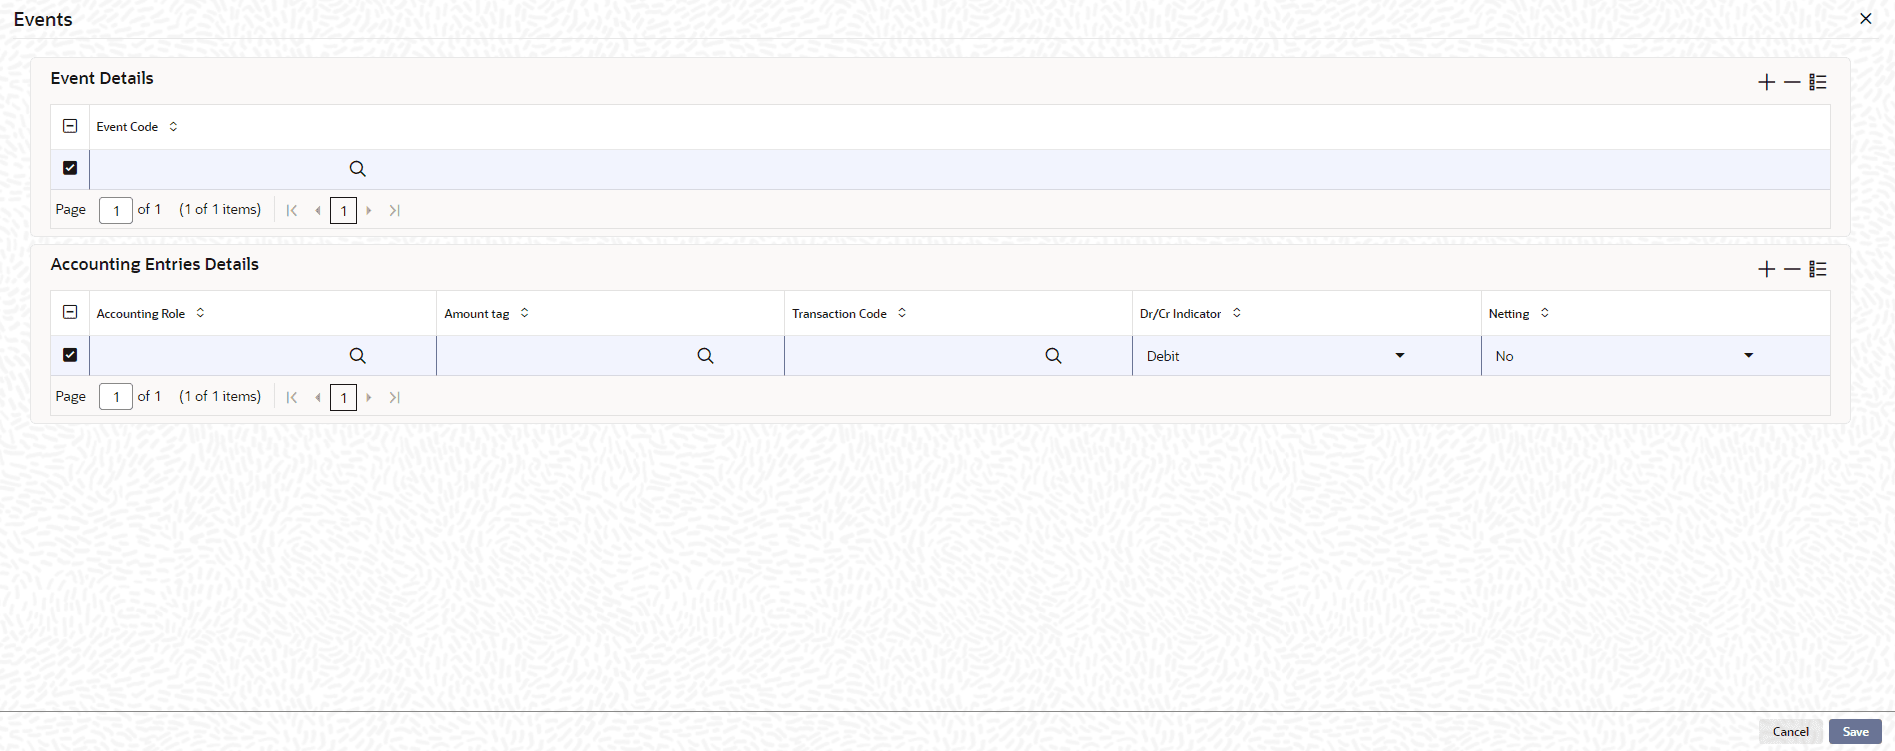Uncheck the Event Details row checkbox
The image size is (1895, 751).
pos(70,168)
